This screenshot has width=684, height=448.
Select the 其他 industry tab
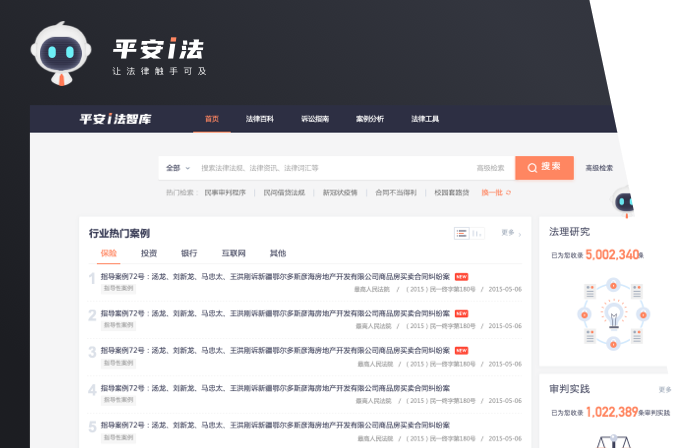click(x=277, y=253)
